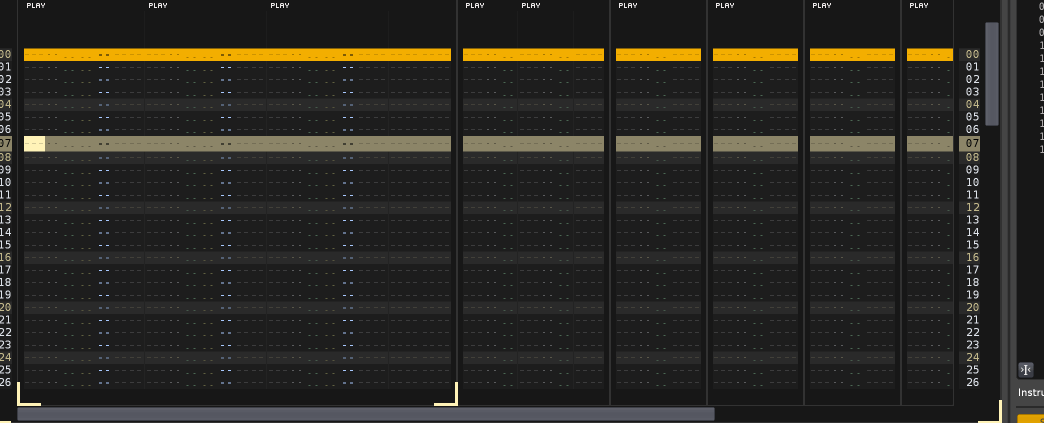The width and height of the screenshot is (1044, 423).
Task: Click the orange button below the Instruments label
Action: (1030, 418)
